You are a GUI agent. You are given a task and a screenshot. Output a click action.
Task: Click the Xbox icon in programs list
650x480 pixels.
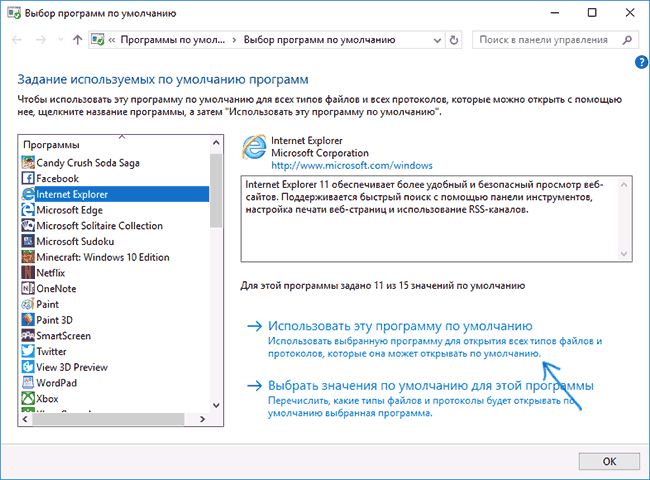click(x=28, y=398)
